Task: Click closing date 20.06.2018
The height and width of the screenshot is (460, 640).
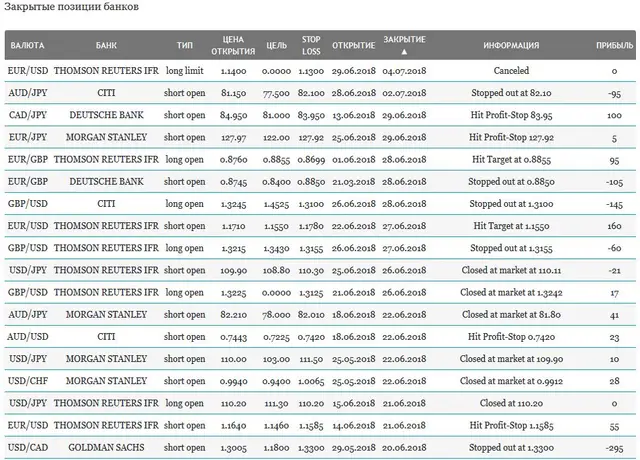Action: pyautogui.click(x=404, y=448)
